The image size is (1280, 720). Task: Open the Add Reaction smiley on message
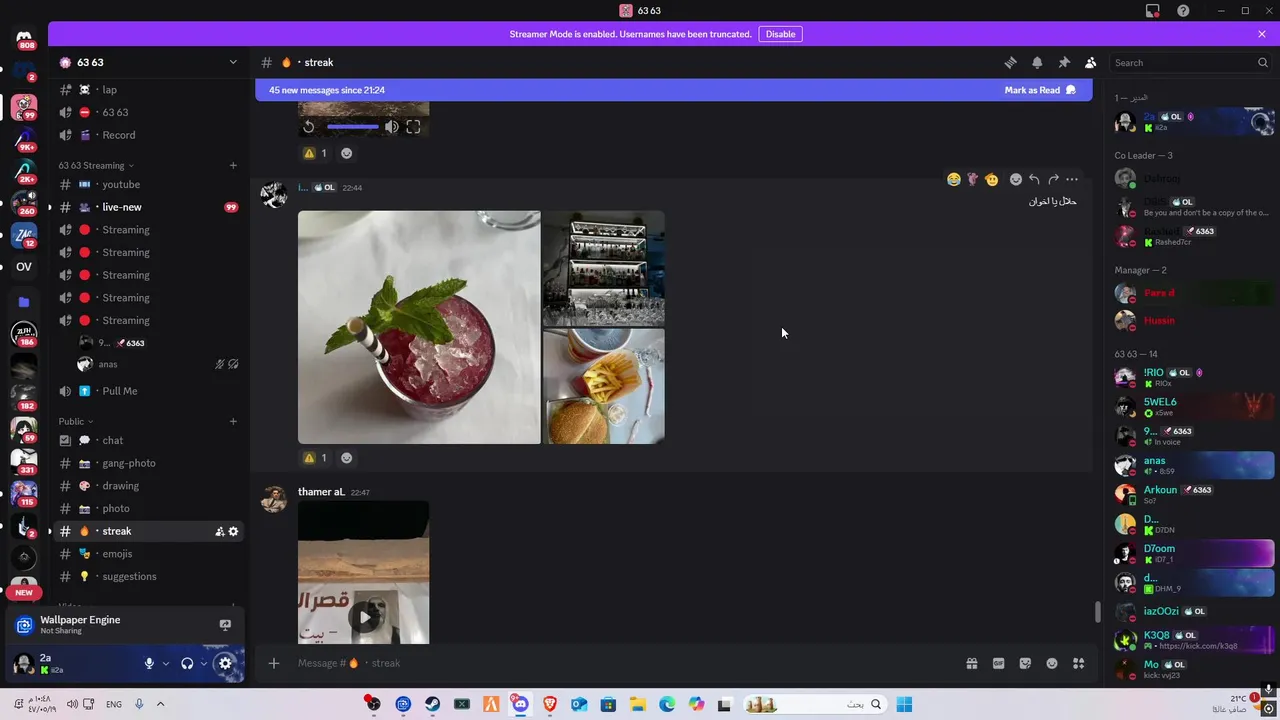coord(1016,179)
